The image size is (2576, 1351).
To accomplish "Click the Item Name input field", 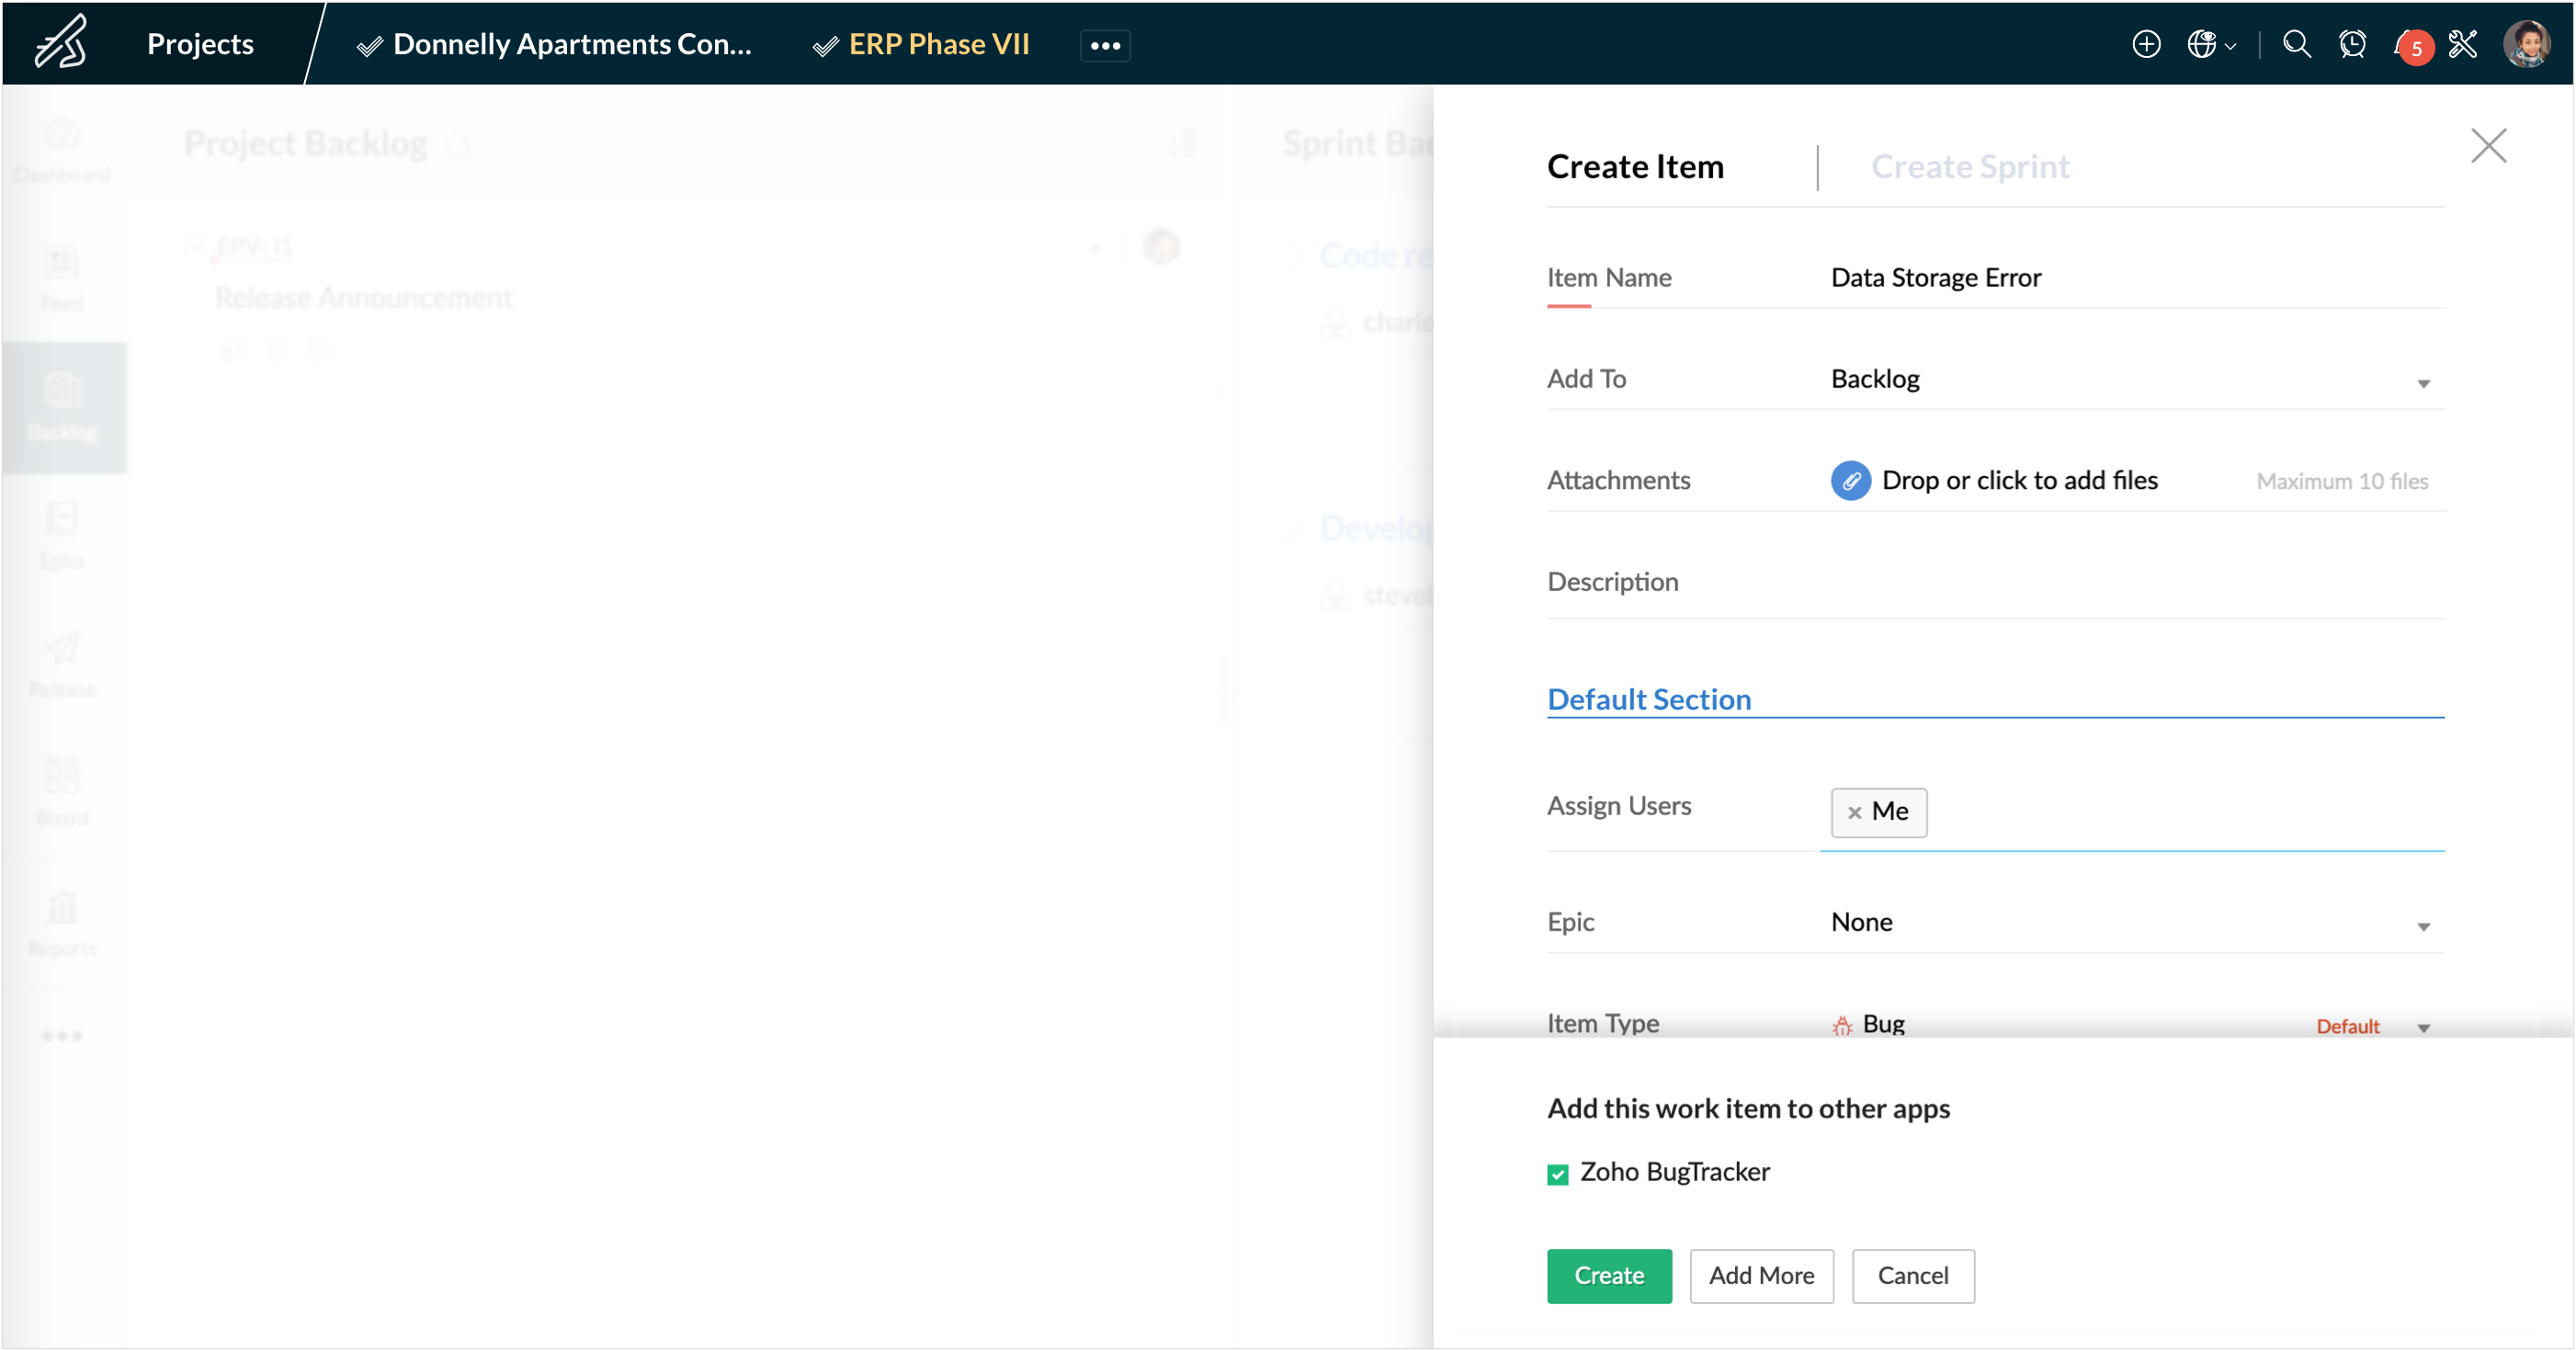I will point(2130,278).
